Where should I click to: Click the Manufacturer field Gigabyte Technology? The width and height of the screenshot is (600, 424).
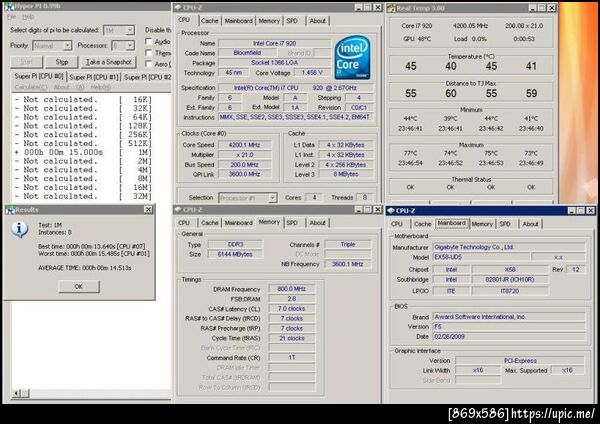pyautogui.click(x=509, y=247)
